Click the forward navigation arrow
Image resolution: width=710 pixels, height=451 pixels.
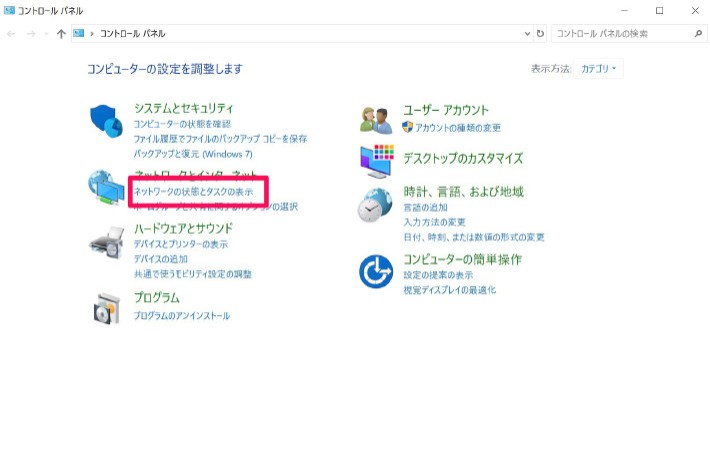tap(31, 34)
